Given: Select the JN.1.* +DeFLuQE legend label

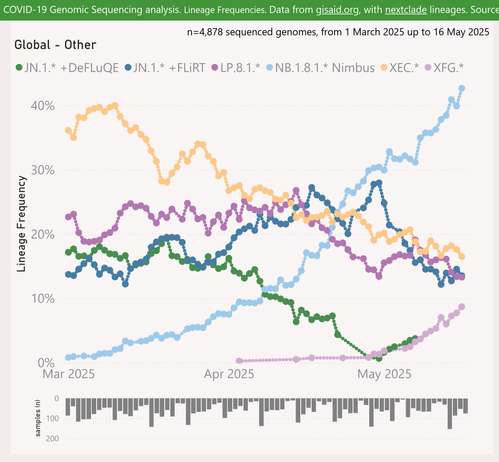Looking at the screenshot, I should [71, 68].
